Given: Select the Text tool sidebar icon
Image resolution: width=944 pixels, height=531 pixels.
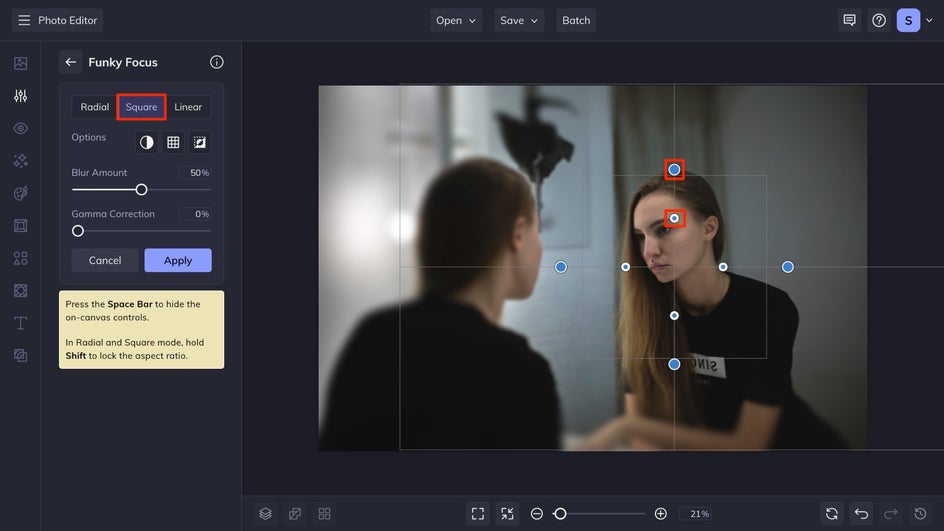Looking at the screenshot, I should [x=20, y=323].
